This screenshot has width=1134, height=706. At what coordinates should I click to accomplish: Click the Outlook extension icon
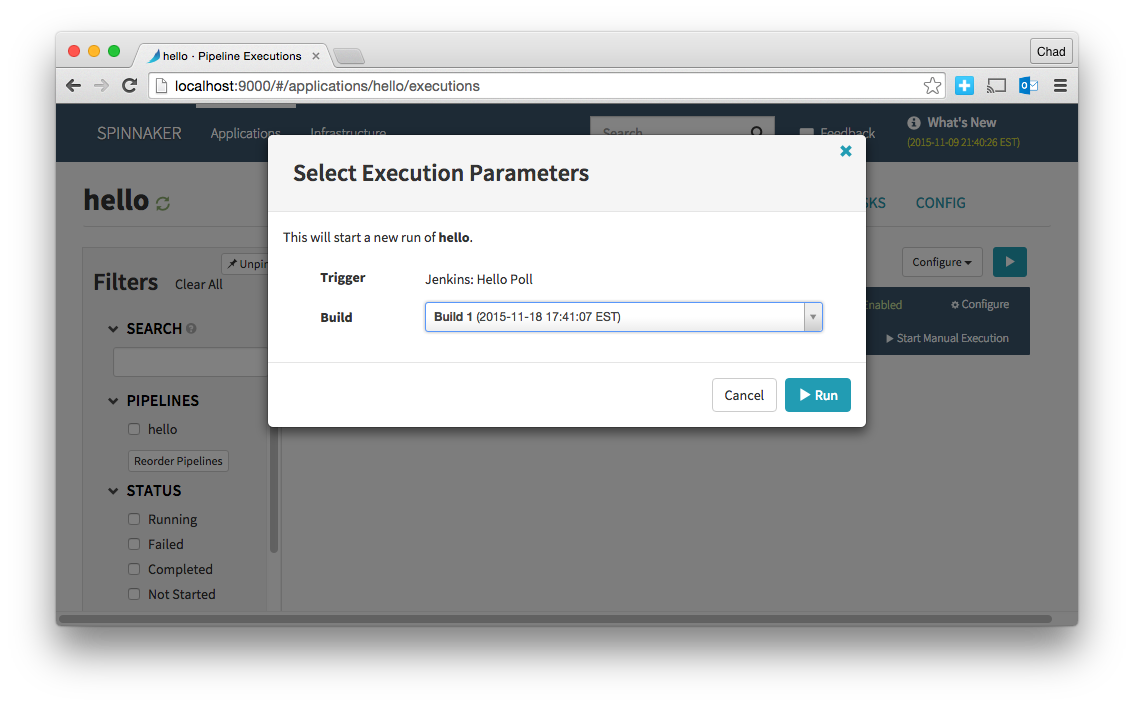tap(1028, 86)
